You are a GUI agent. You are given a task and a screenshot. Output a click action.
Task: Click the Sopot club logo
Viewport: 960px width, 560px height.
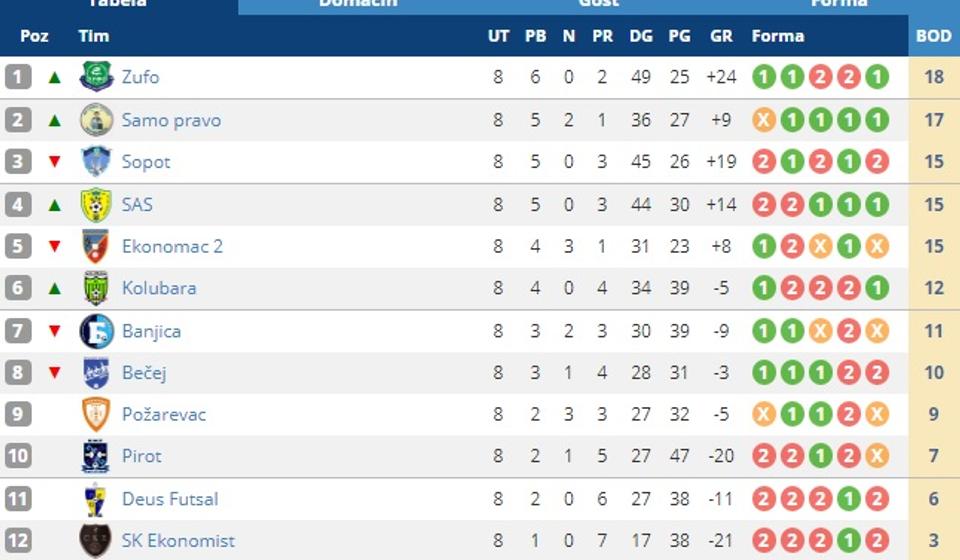coord(96,162)
